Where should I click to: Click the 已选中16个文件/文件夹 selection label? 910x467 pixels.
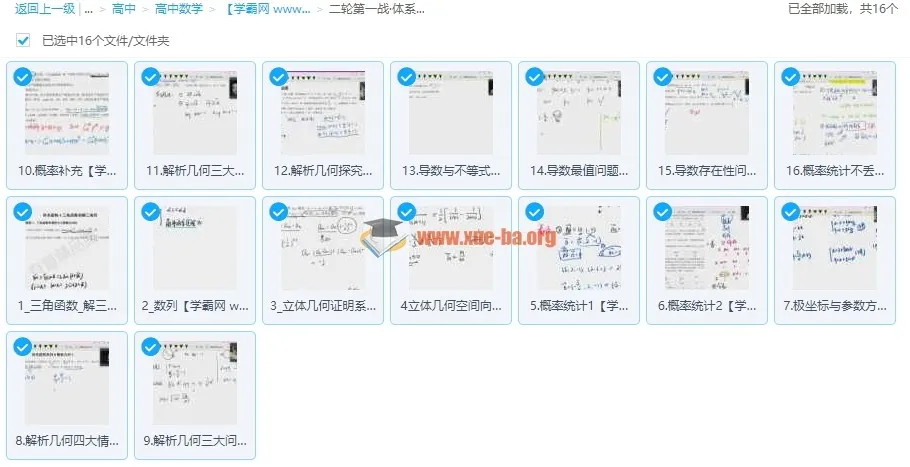pyautogui.click(x=106, y=41)
